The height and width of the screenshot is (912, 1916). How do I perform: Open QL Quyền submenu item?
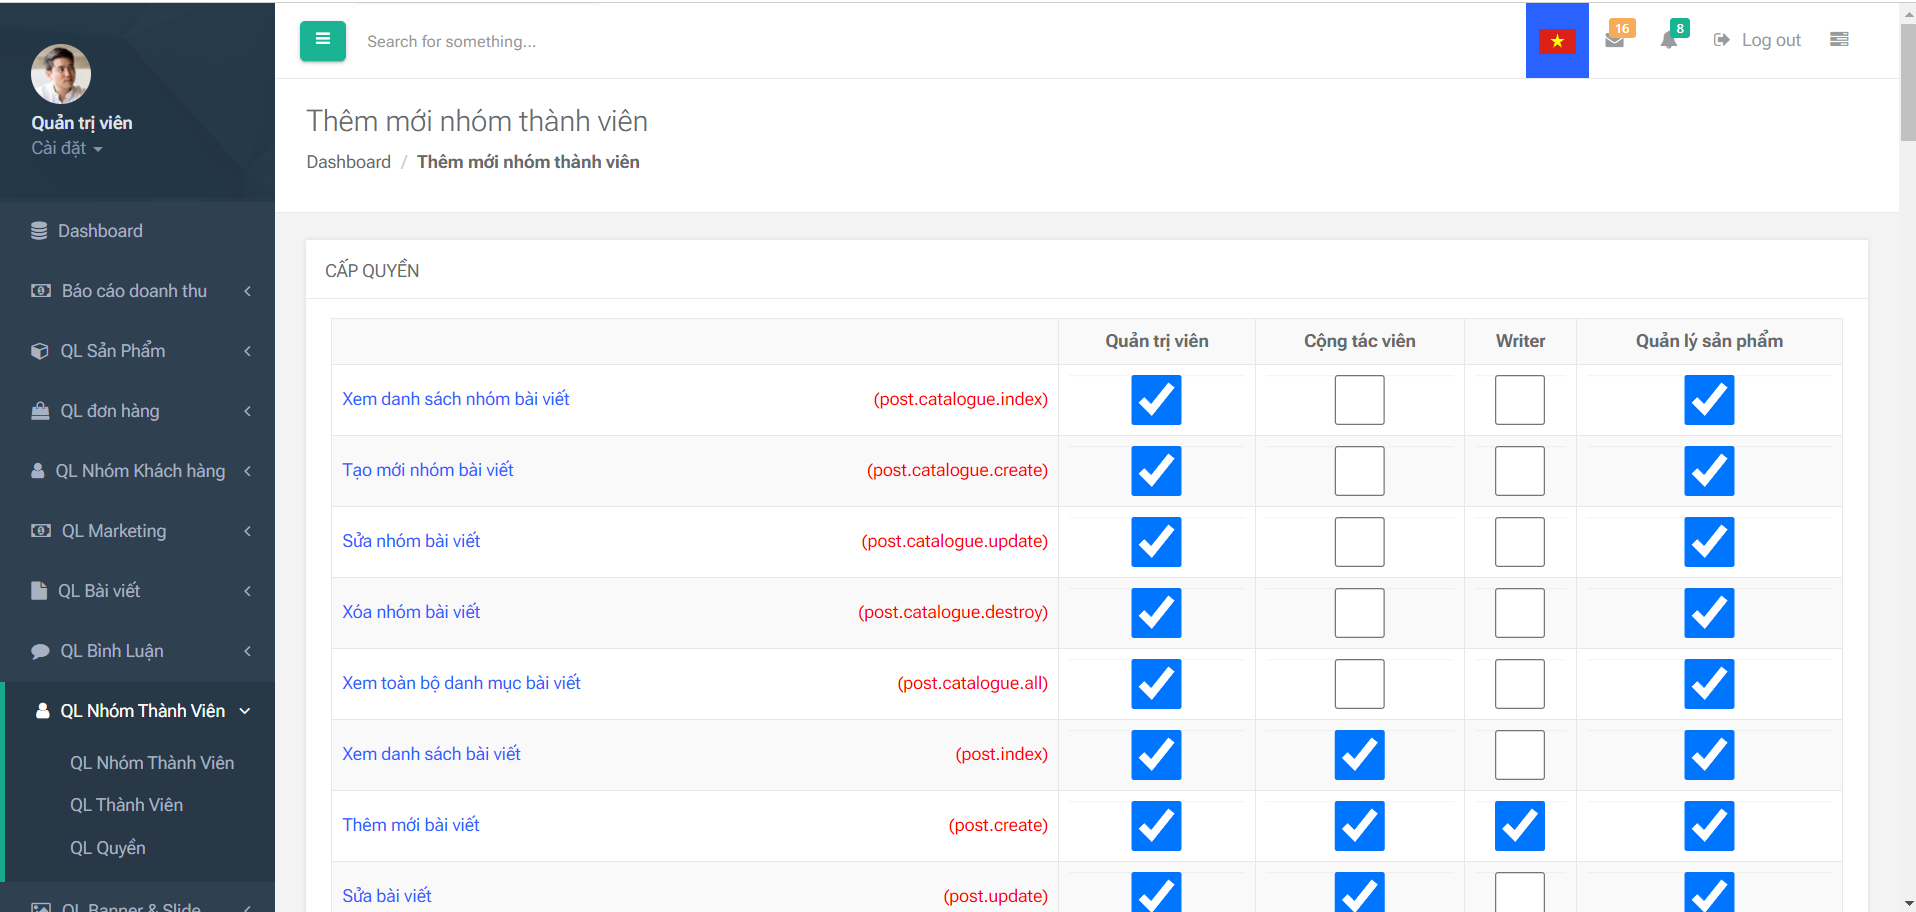click(x=108, y=848)
